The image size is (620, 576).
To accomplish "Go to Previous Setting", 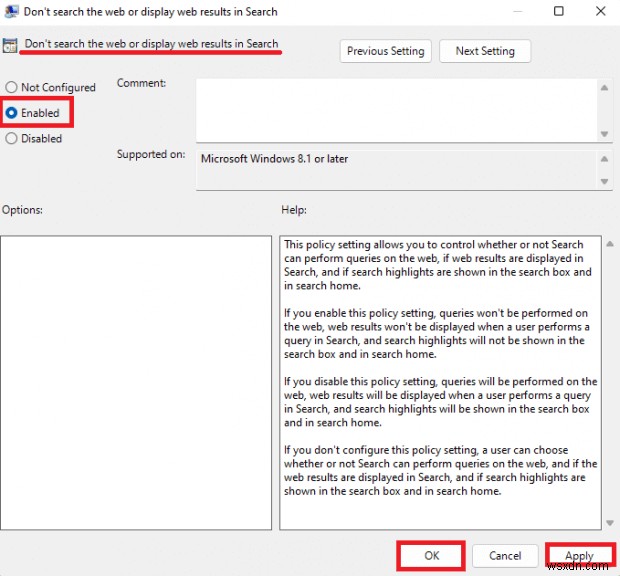I will (x=386, y=51).
